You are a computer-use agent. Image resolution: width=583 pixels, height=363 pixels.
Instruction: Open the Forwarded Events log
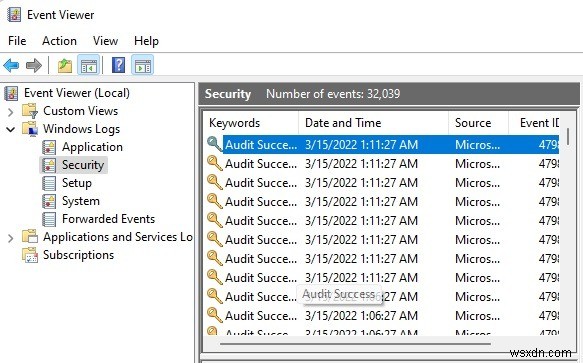click(x=108, y=219)
